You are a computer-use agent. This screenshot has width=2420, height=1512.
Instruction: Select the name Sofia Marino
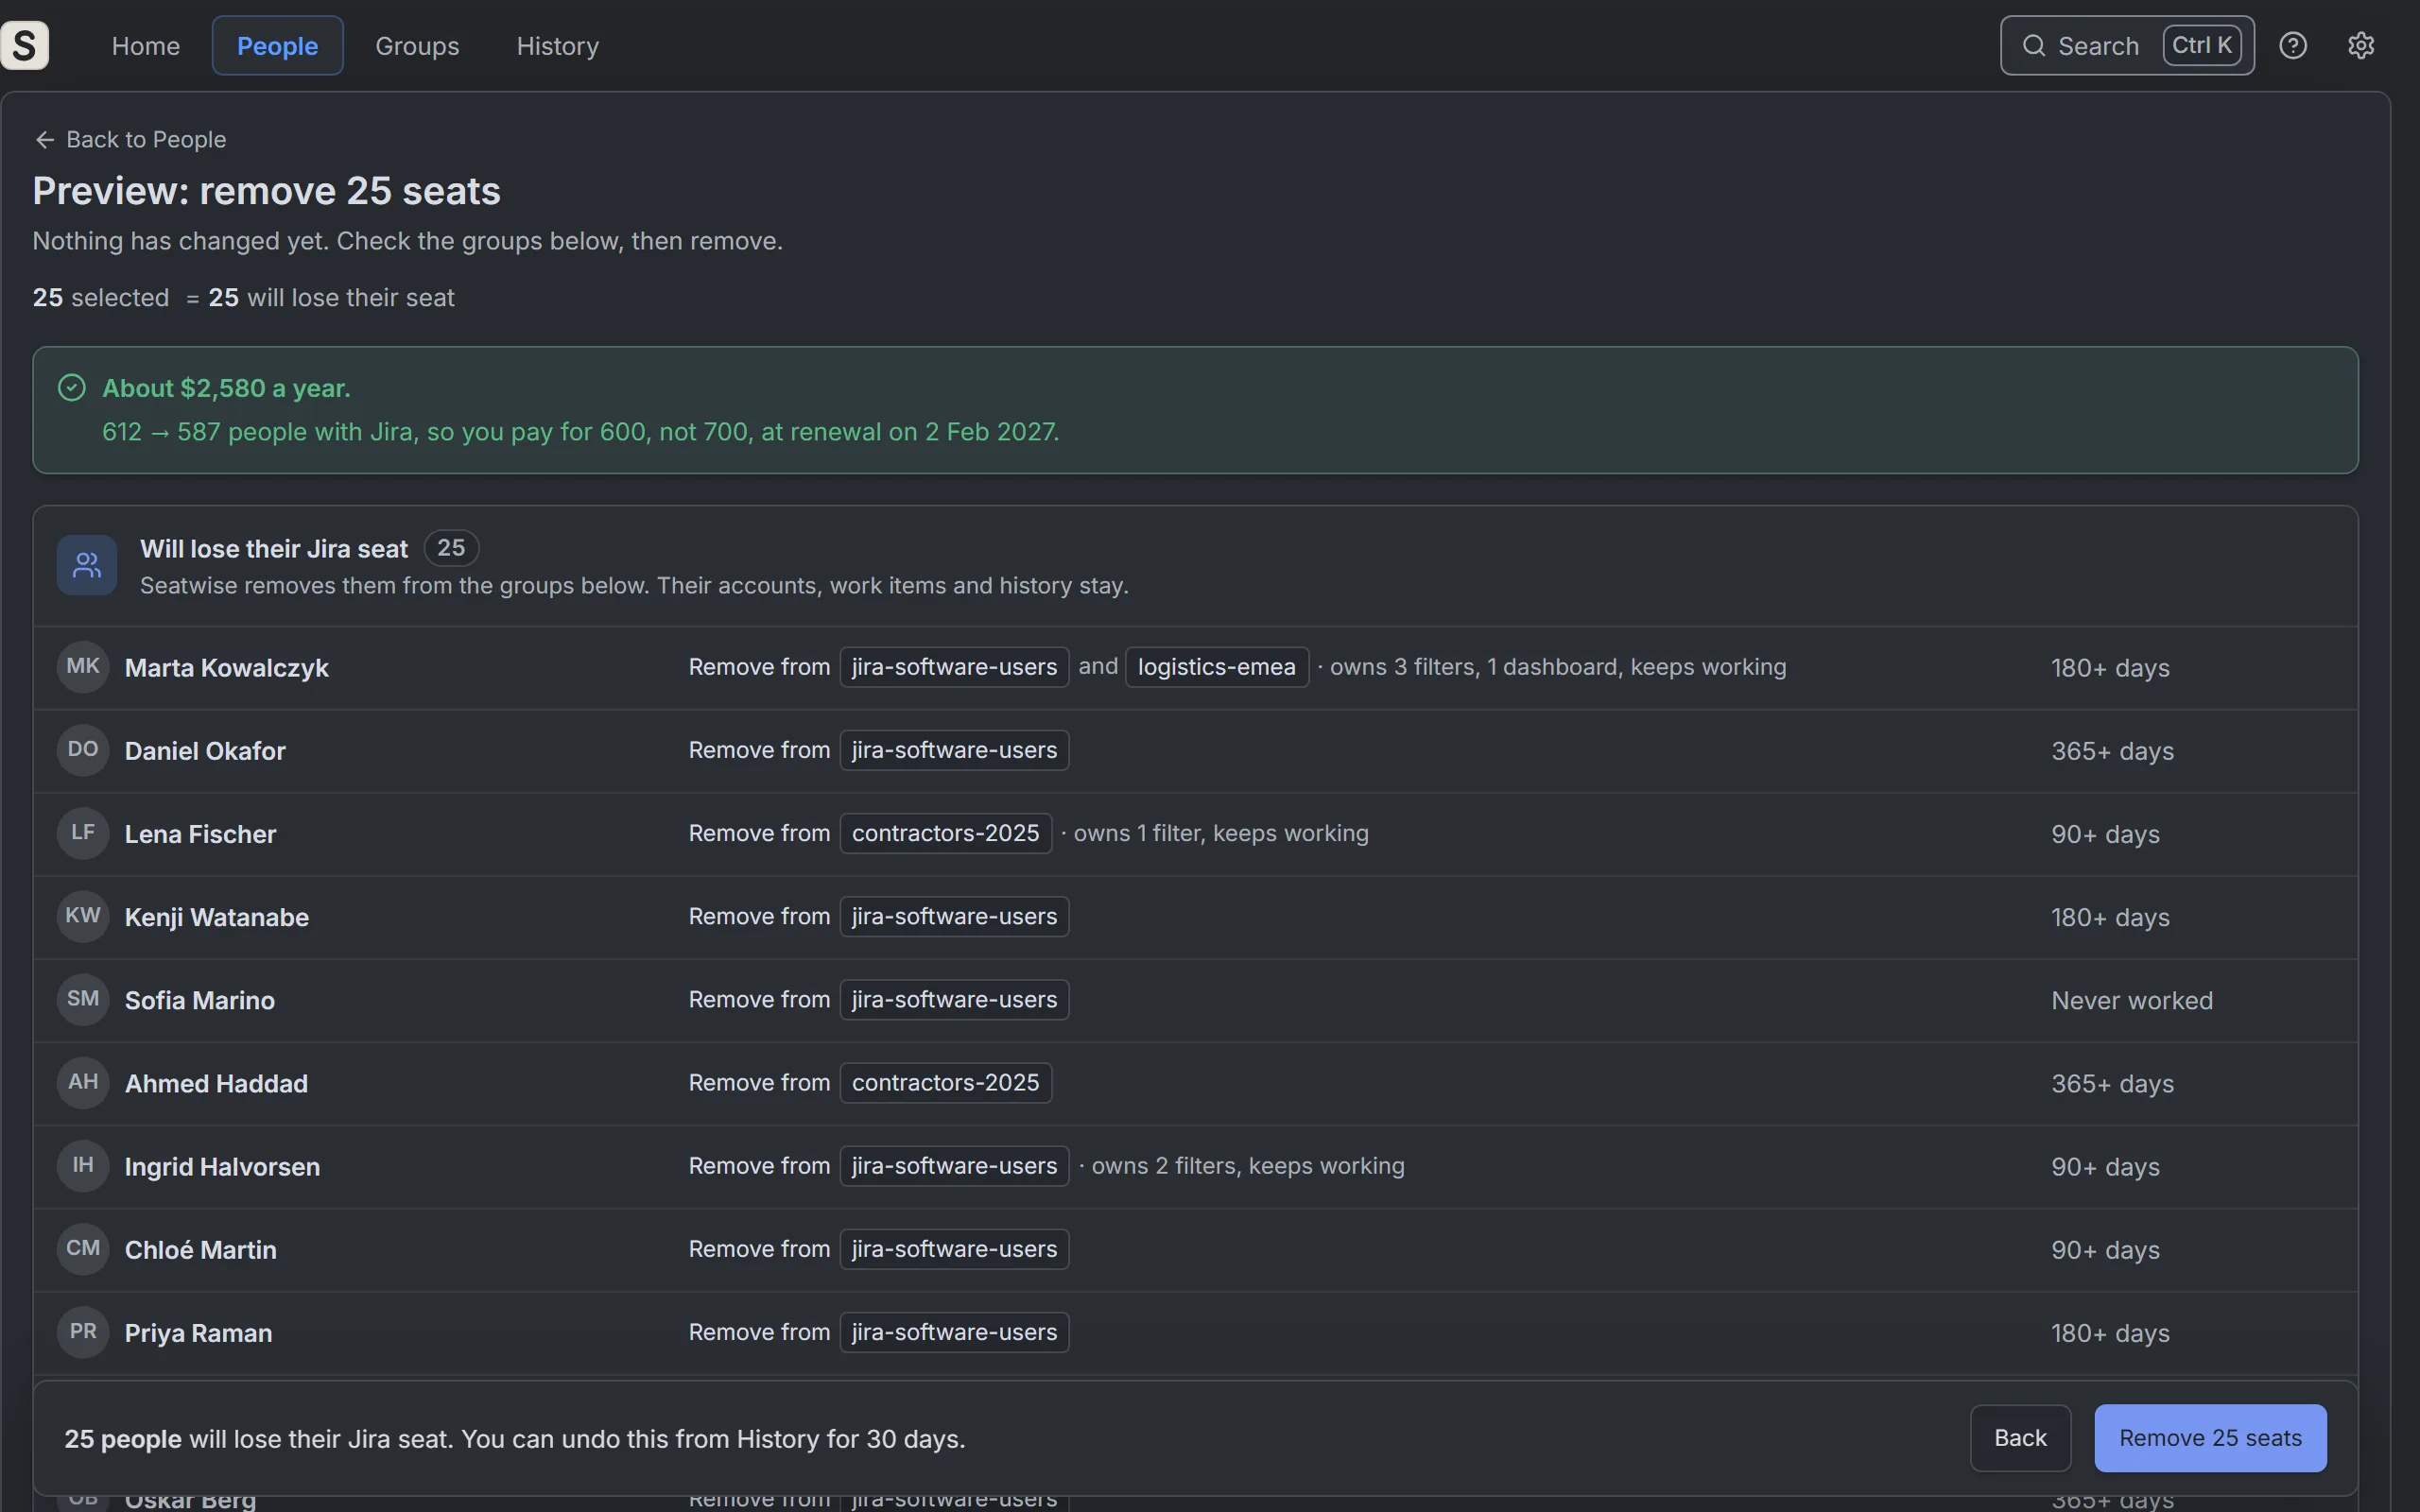click(x=200, y=1000)
